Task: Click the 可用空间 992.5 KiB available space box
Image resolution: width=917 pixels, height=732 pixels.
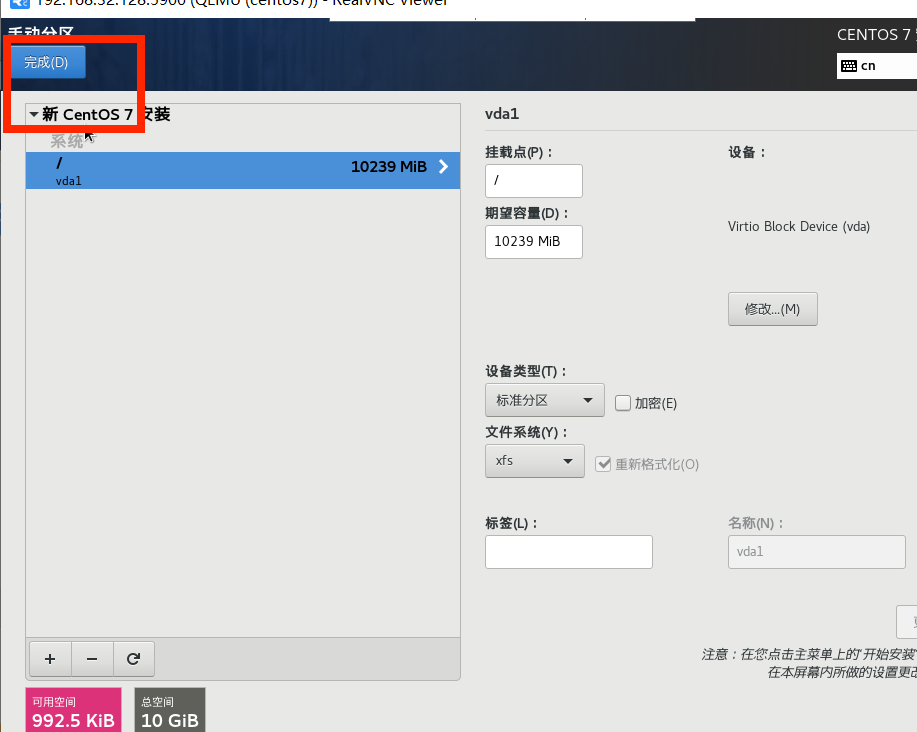Action: 74,710
